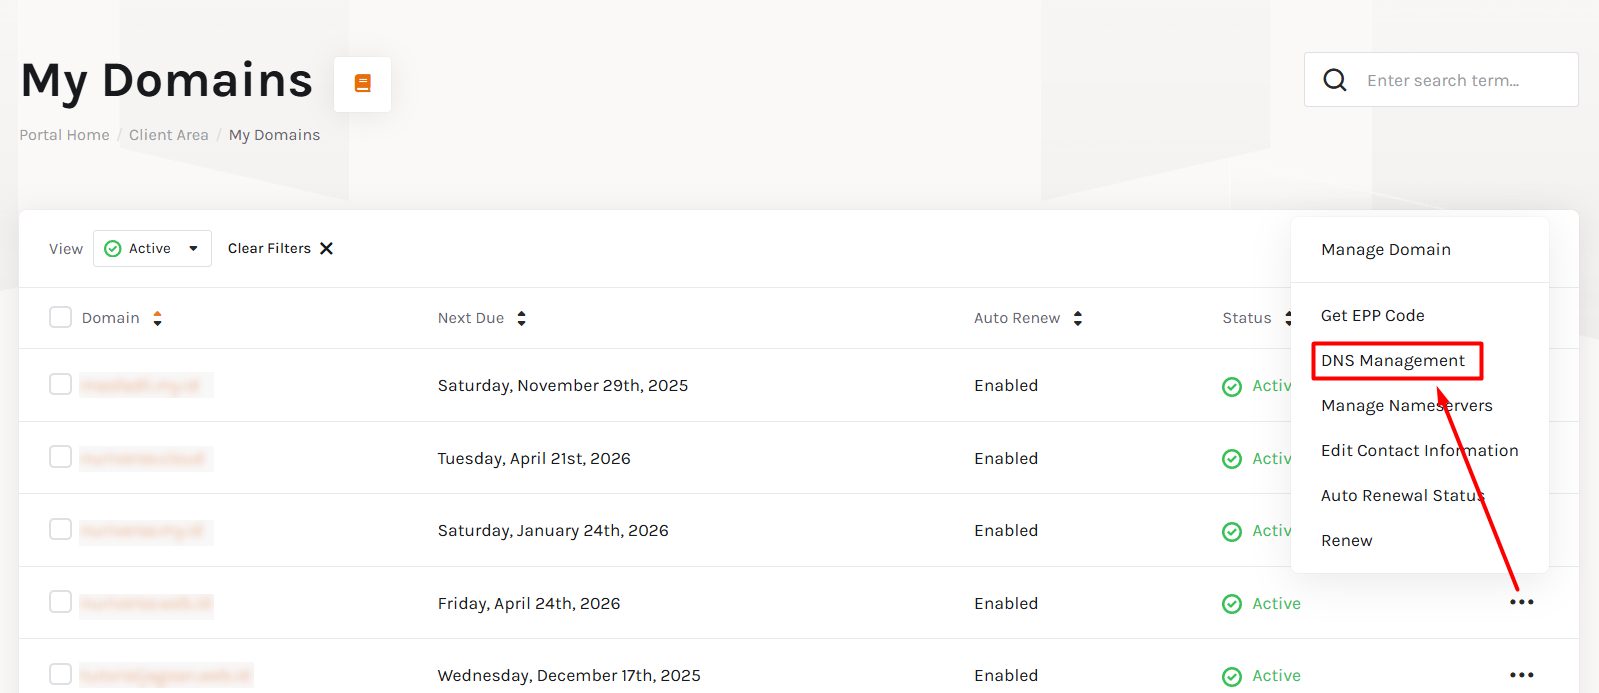Viewport: 1599px width, 693px height.
Task: Toggle the select-all checkbox in Domain header
Action: click(x=61, y=317)
